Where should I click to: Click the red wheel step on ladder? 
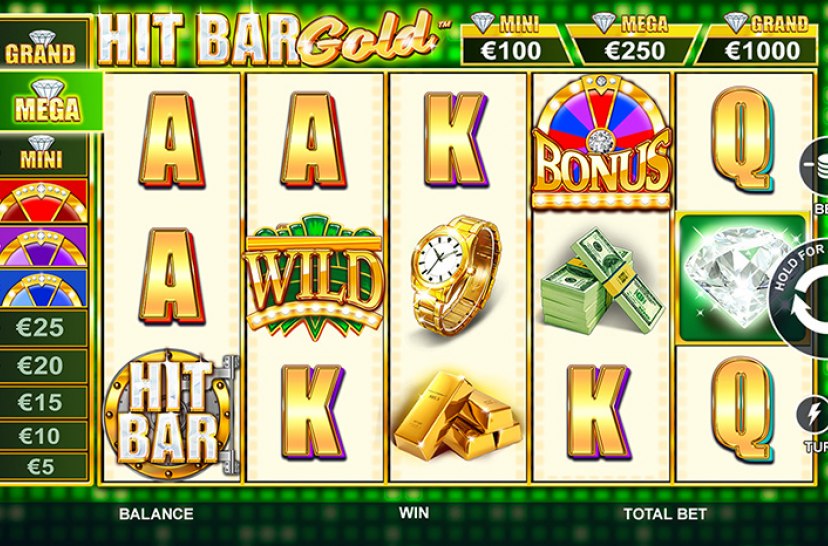tap(43, 201)
